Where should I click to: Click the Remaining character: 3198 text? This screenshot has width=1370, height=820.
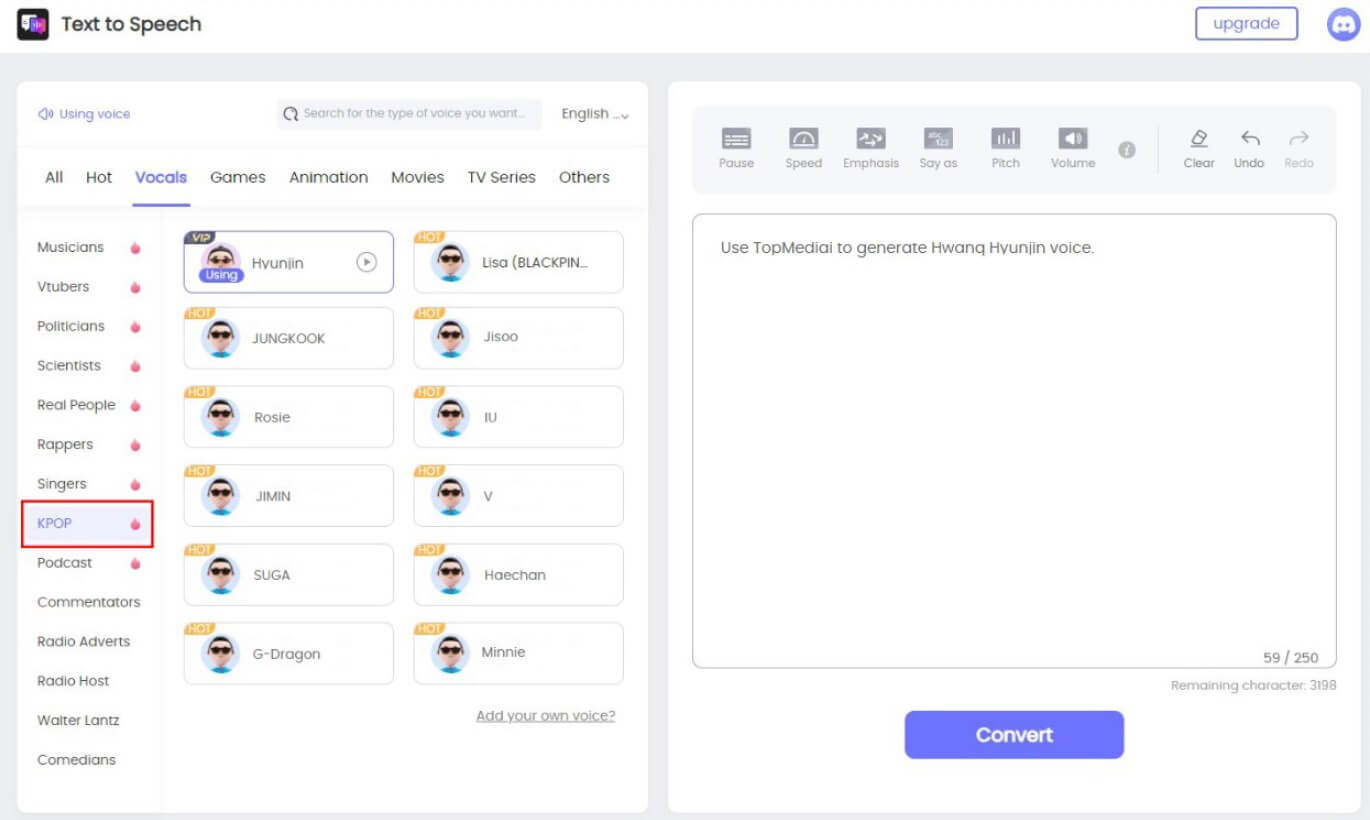point(1254,686)
